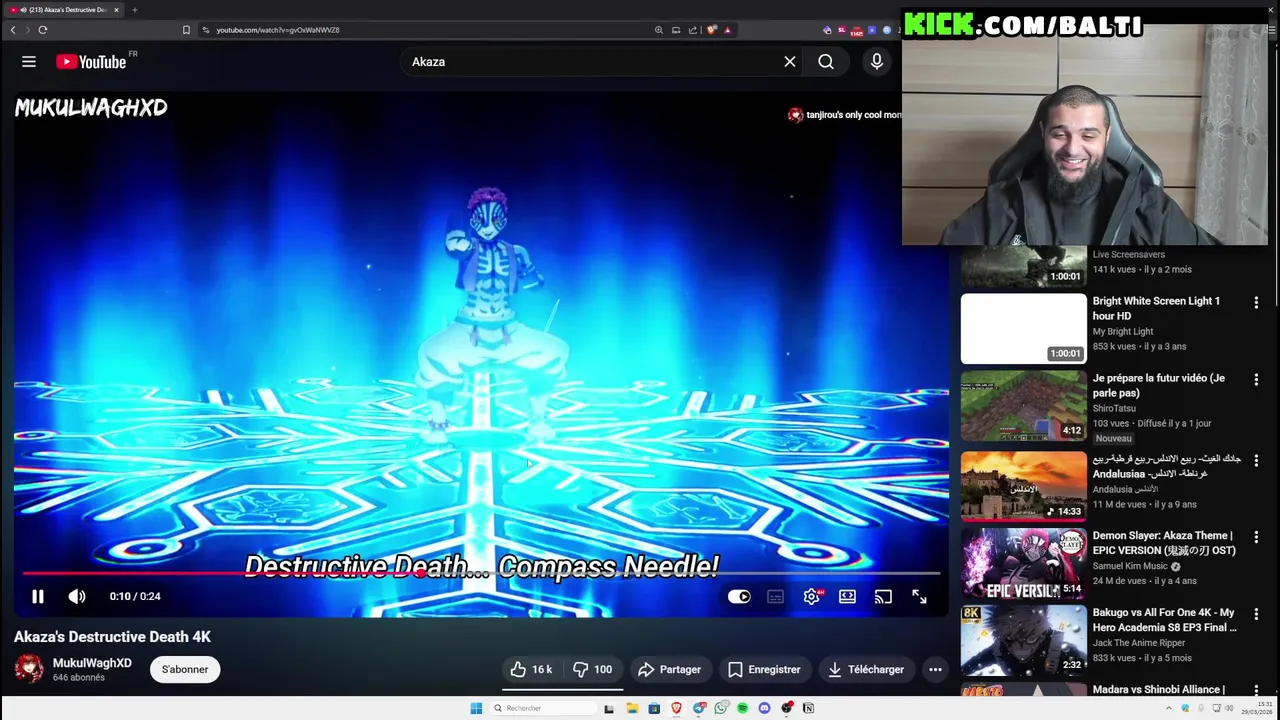1280x720 pixels.
Task: Pause the video
Action: [x=38, y=596]
